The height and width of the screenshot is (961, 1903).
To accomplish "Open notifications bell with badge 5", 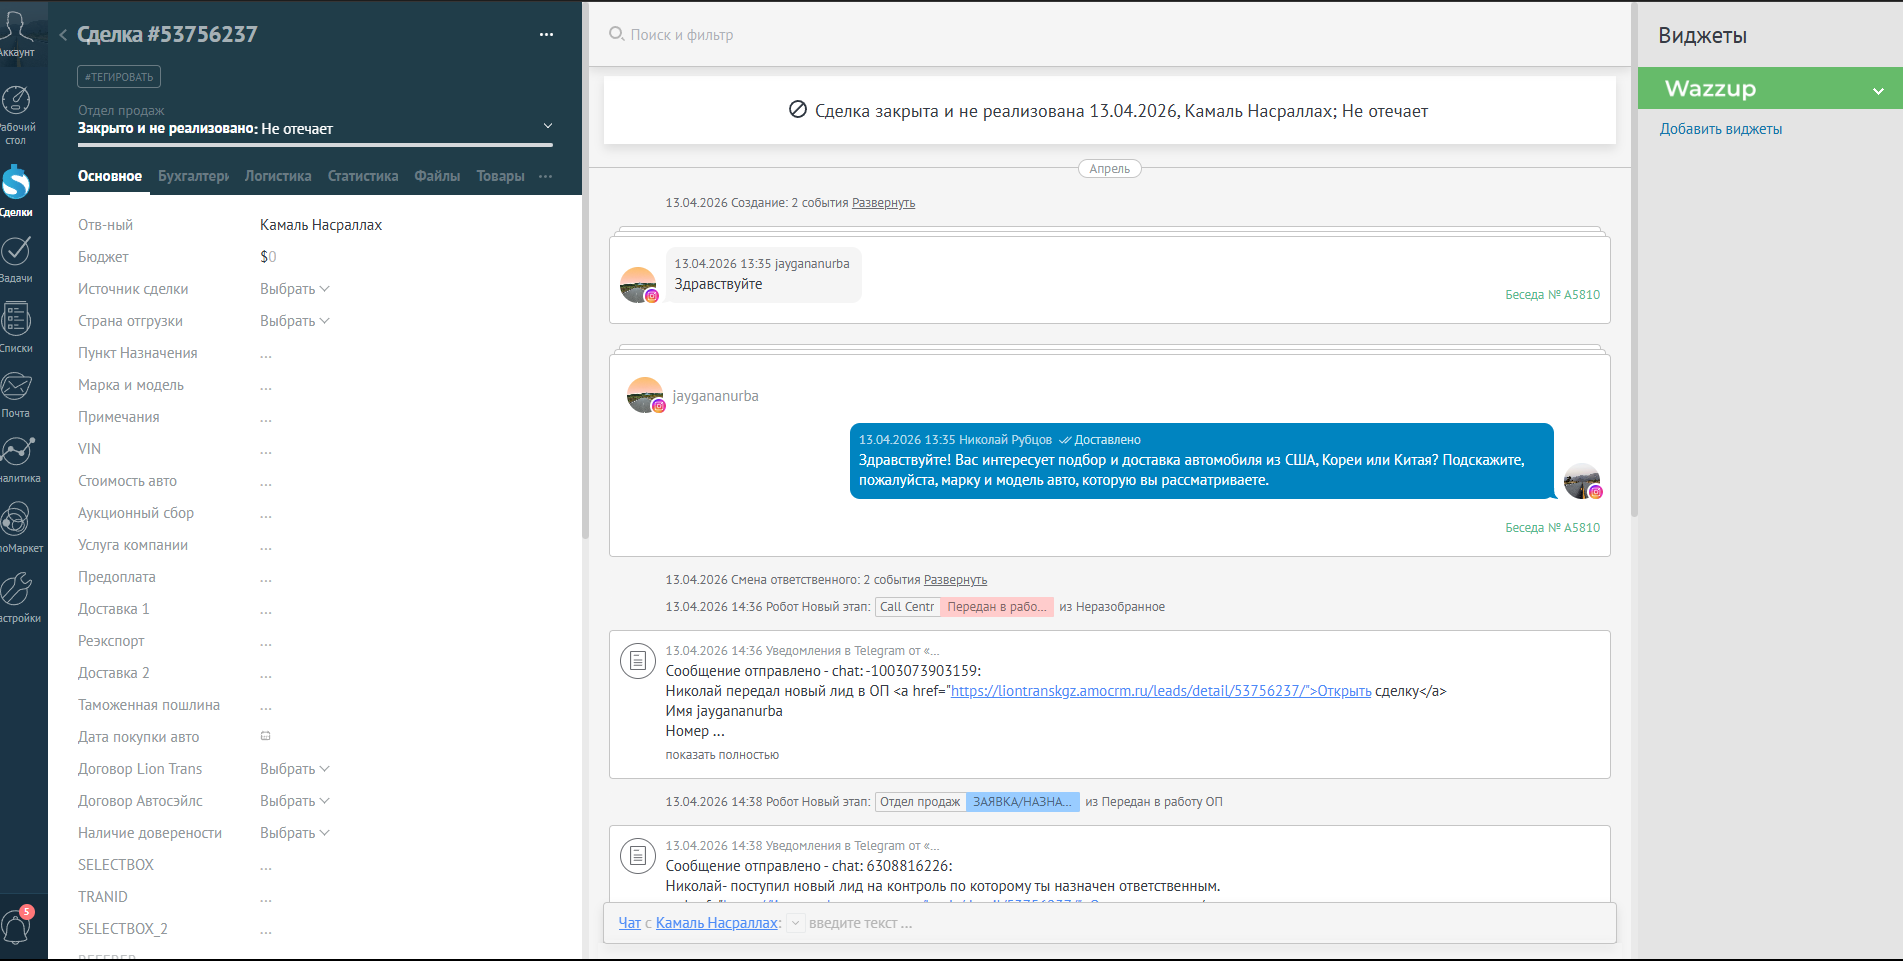I will tap(16, 925).
